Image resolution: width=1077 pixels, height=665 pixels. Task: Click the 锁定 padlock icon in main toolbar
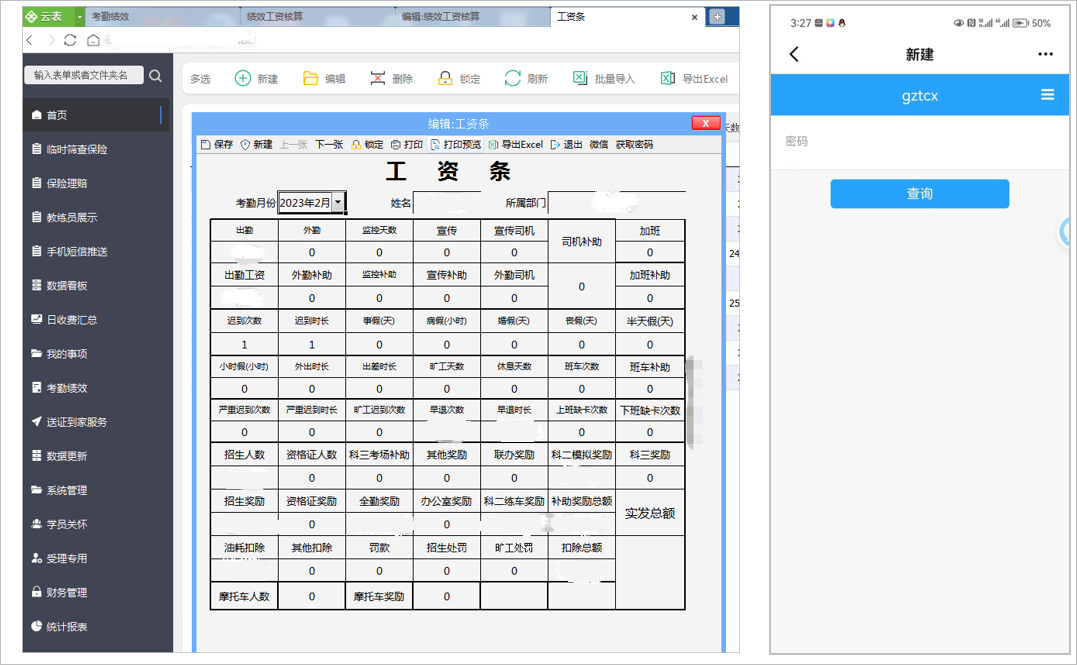(445, 78)
